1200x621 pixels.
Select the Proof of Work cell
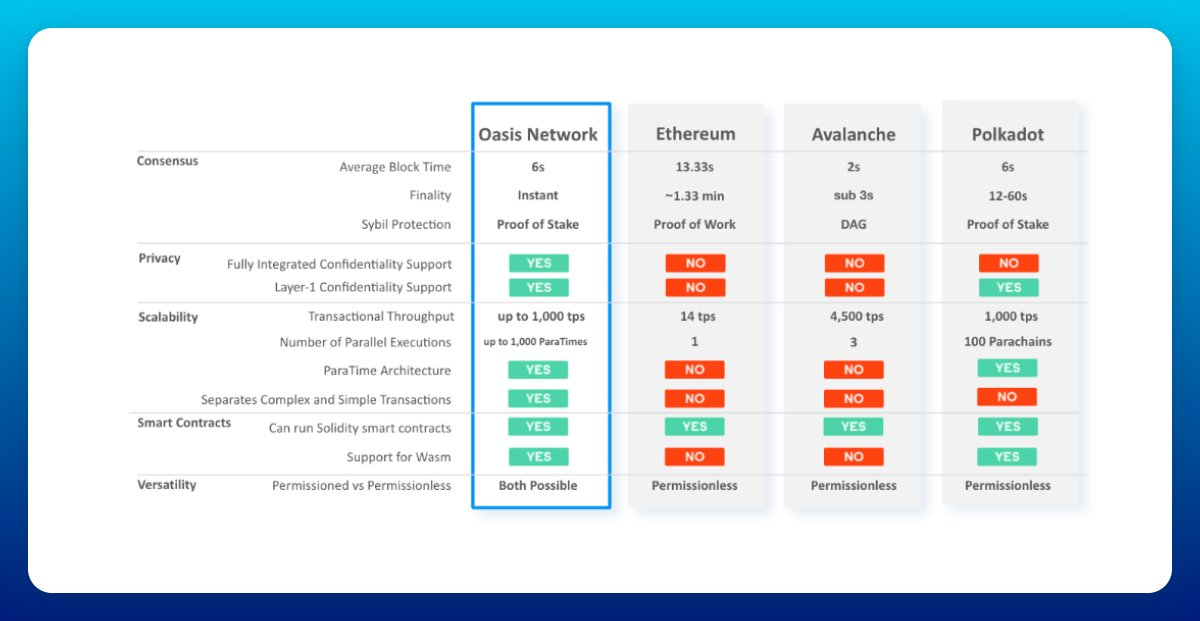(695, 224)
